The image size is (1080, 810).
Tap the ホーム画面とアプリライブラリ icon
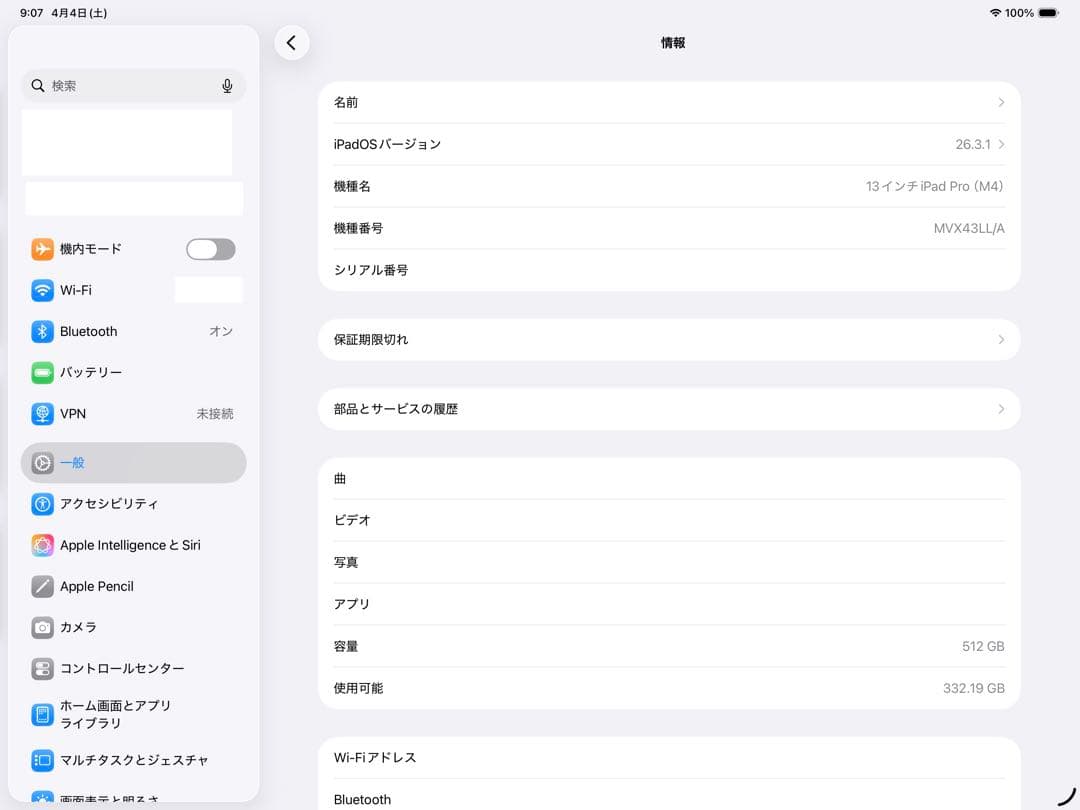click(42, 715)
